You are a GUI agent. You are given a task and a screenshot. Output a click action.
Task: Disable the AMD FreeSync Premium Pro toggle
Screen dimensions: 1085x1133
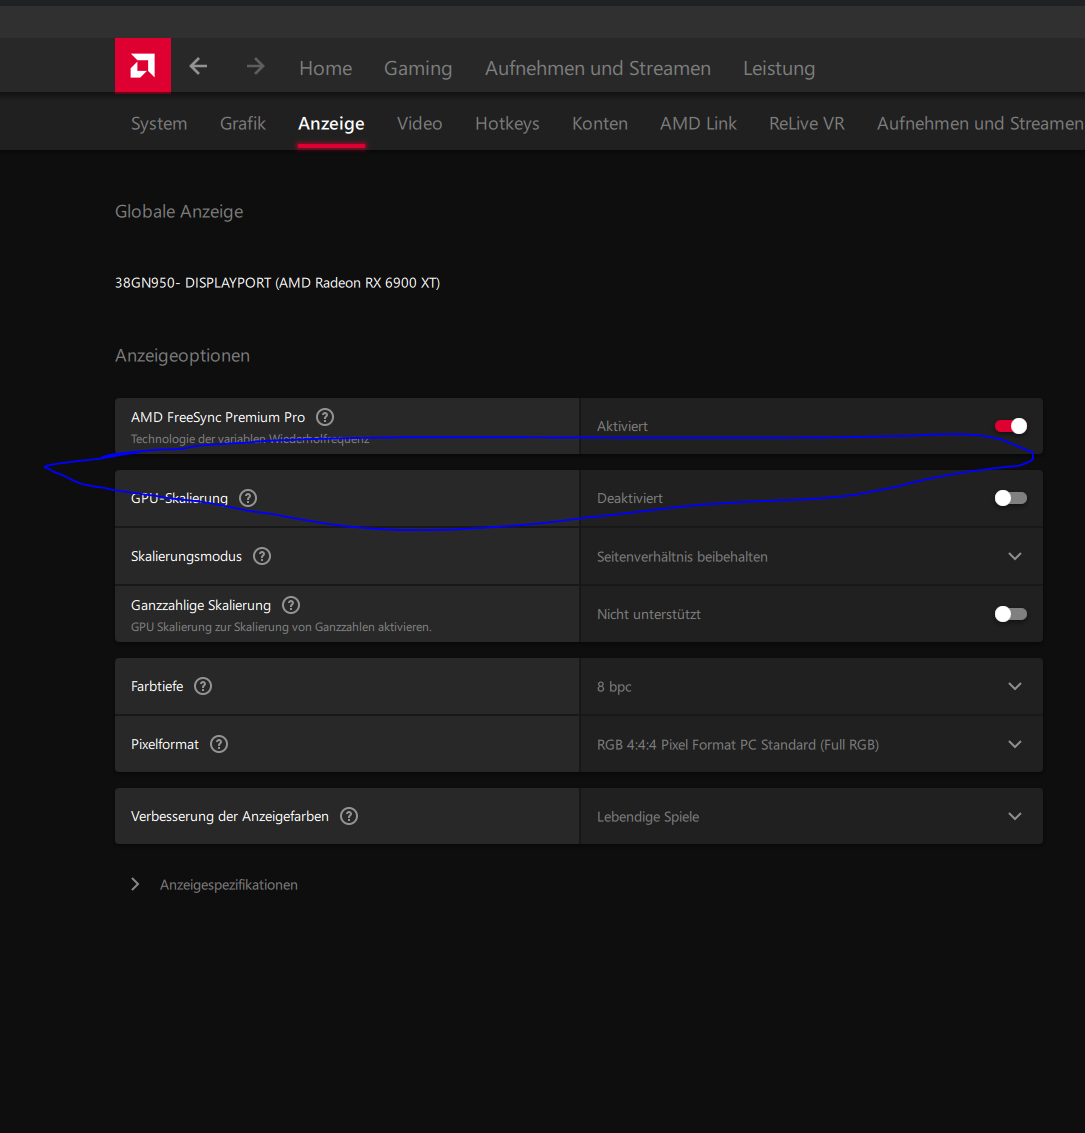pos(1011,426)
